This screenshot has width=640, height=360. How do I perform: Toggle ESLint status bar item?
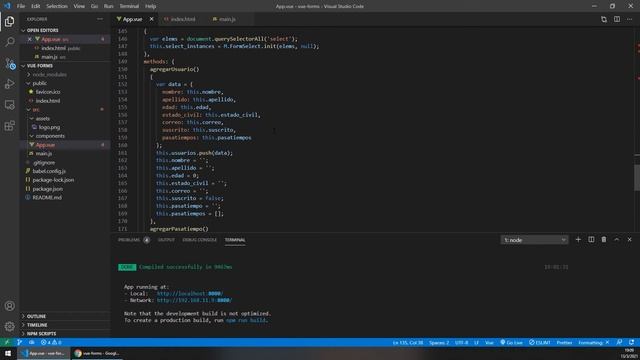coord(540,342)
